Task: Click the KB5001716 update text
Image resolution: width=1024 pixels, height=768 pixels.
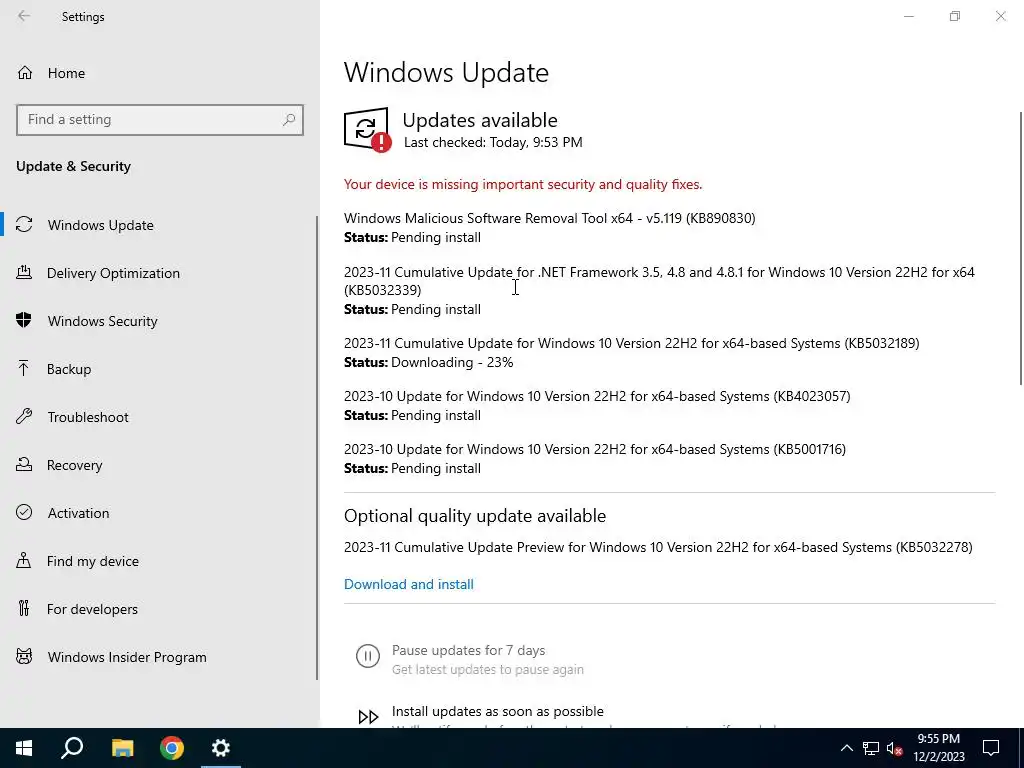Action: click(x=595, y=449)
